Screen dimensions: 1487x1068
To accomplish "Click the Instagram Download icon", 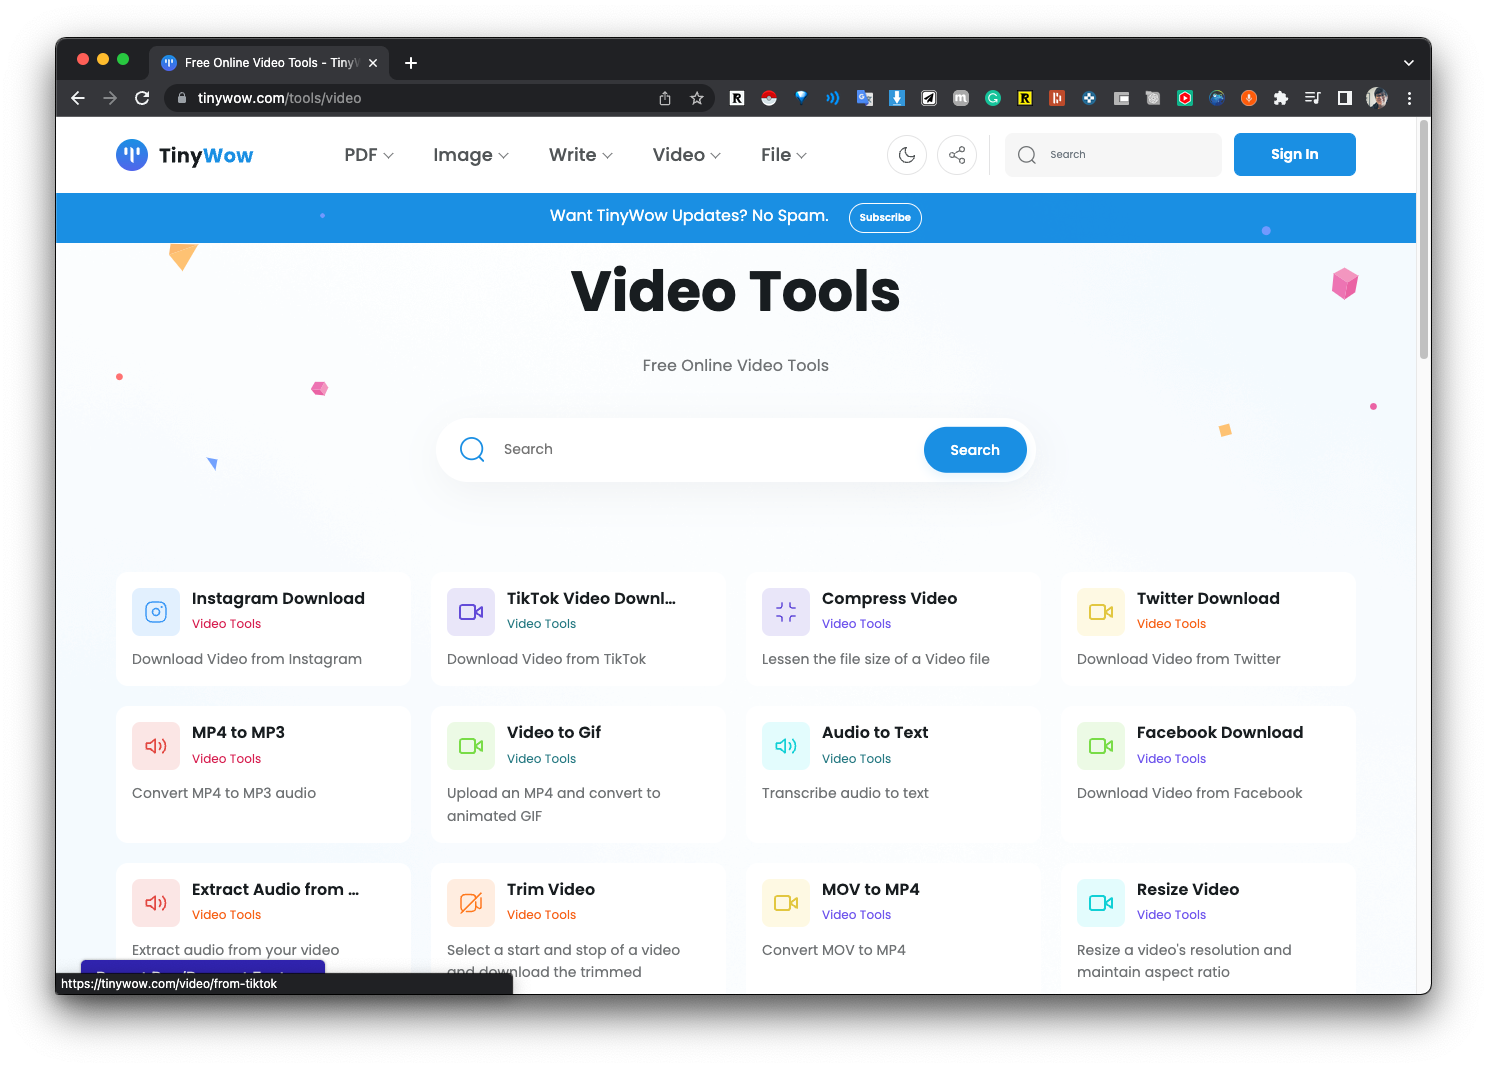I will pos(156,612).
